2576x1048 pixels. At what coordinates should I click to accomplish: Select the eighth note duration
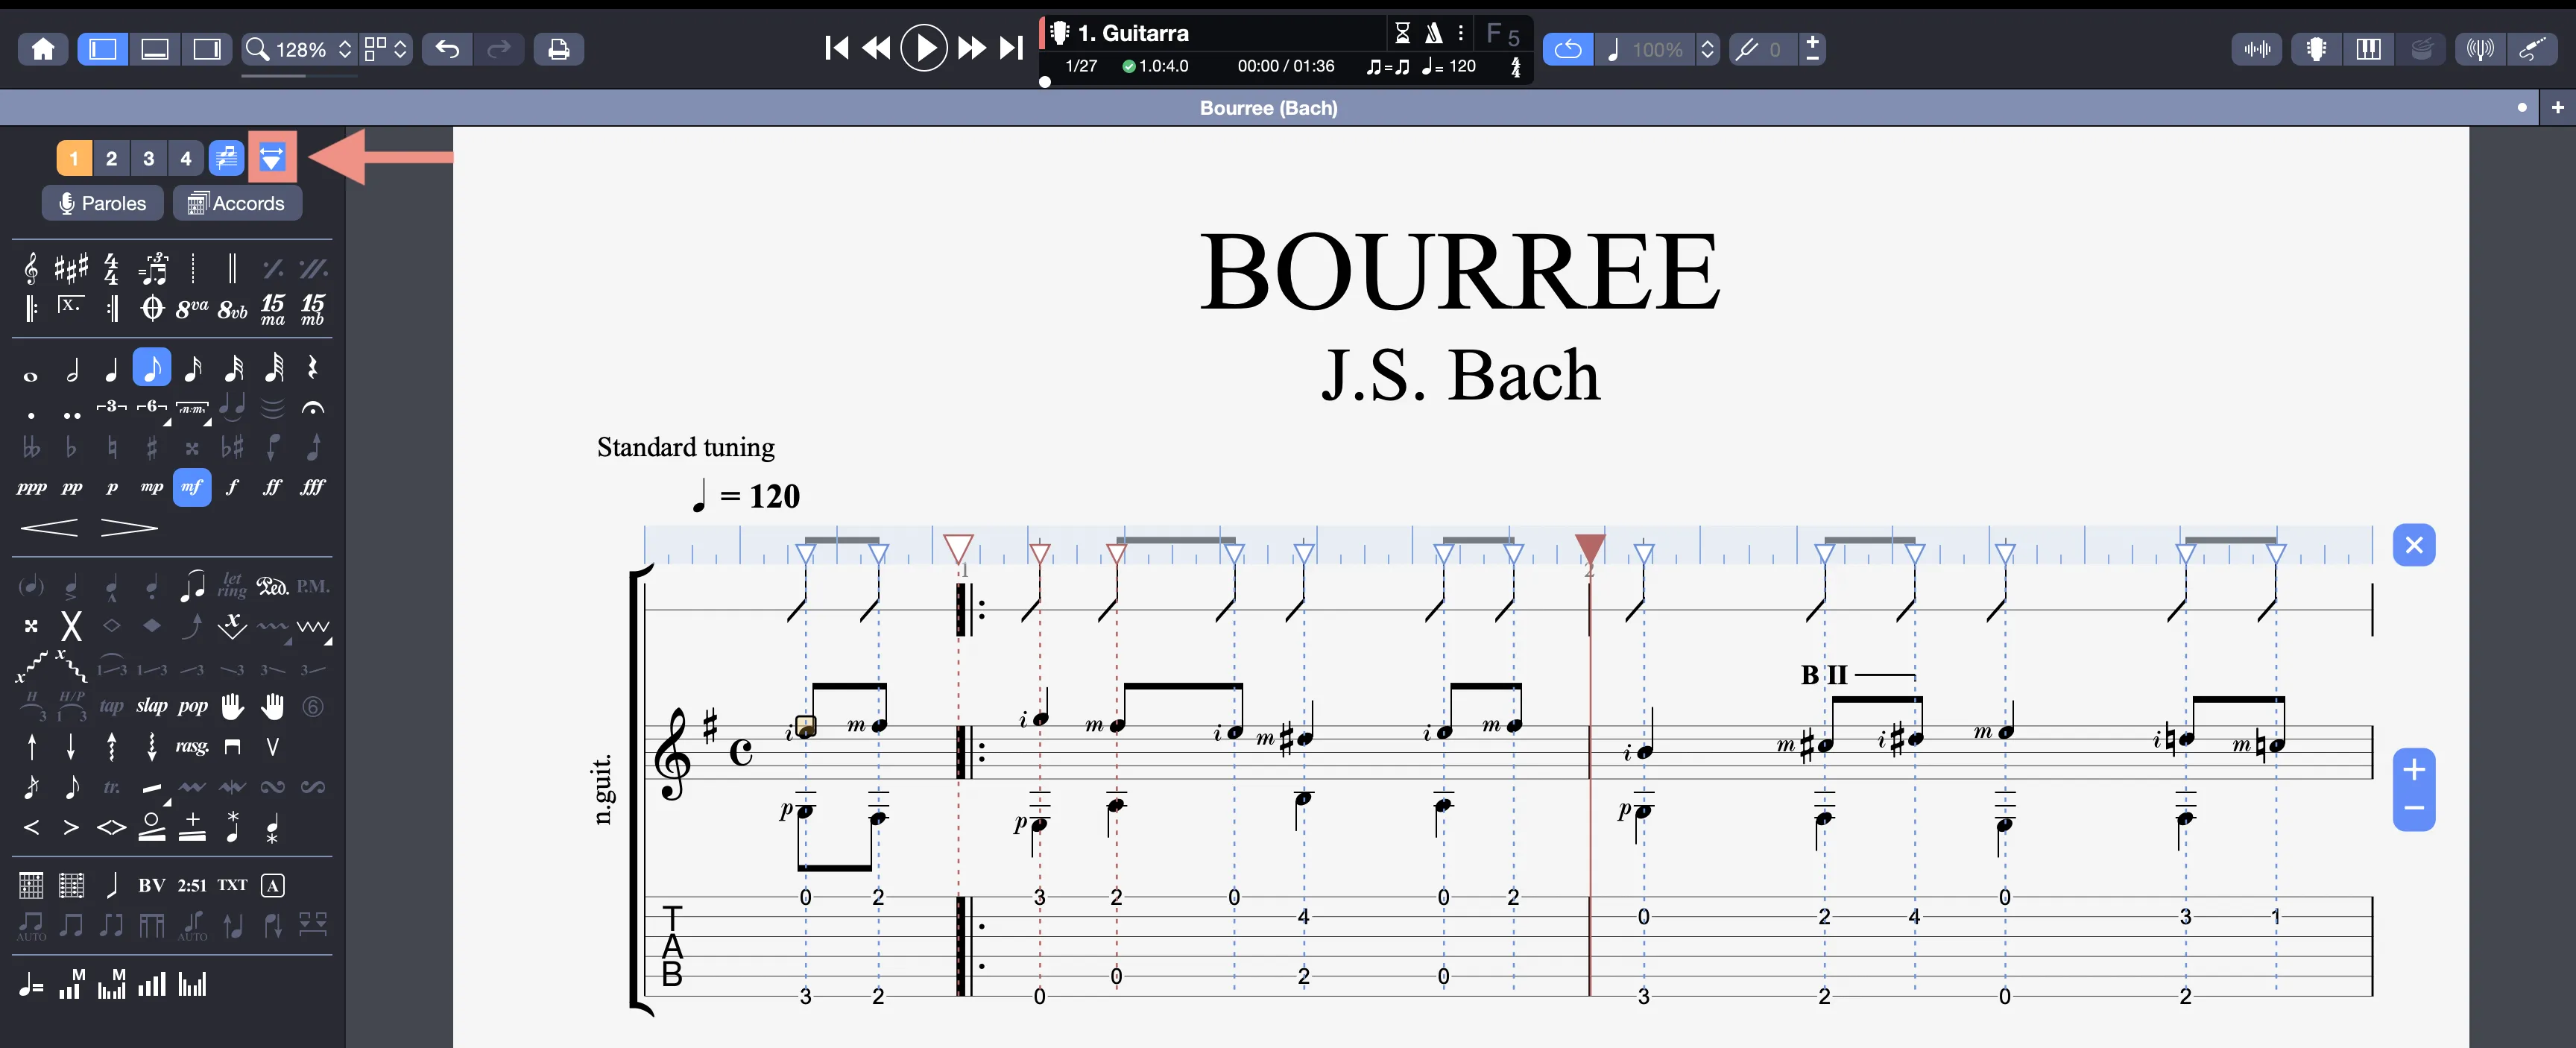[x=152, y=368]
